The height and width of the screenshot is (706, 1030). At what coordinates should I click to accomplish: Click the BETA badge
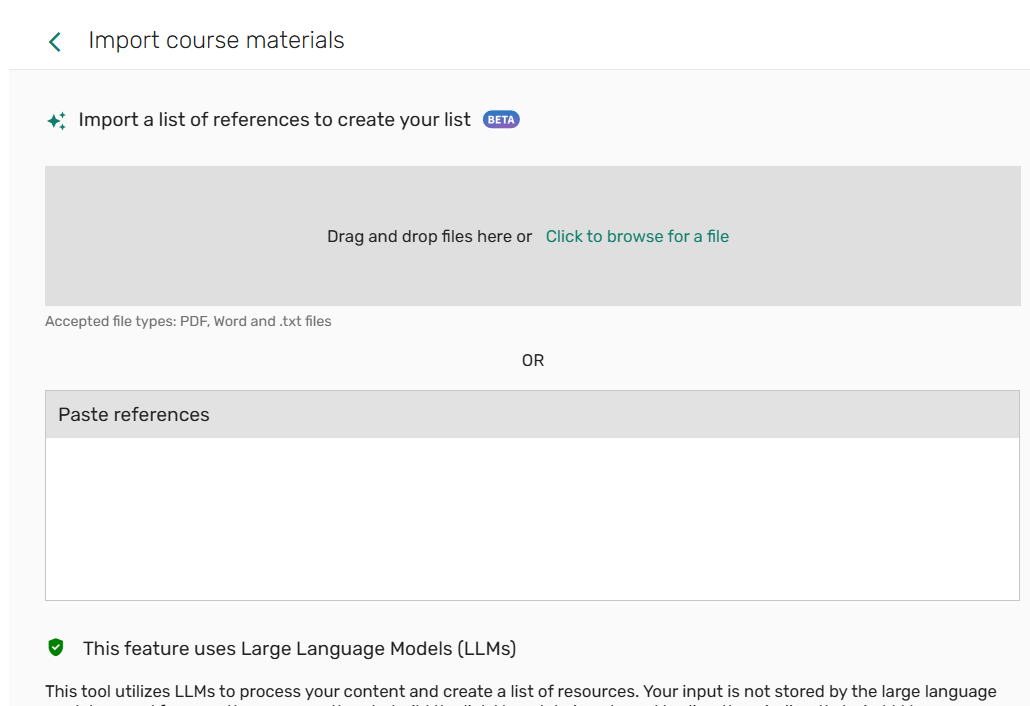pos(501,120)
